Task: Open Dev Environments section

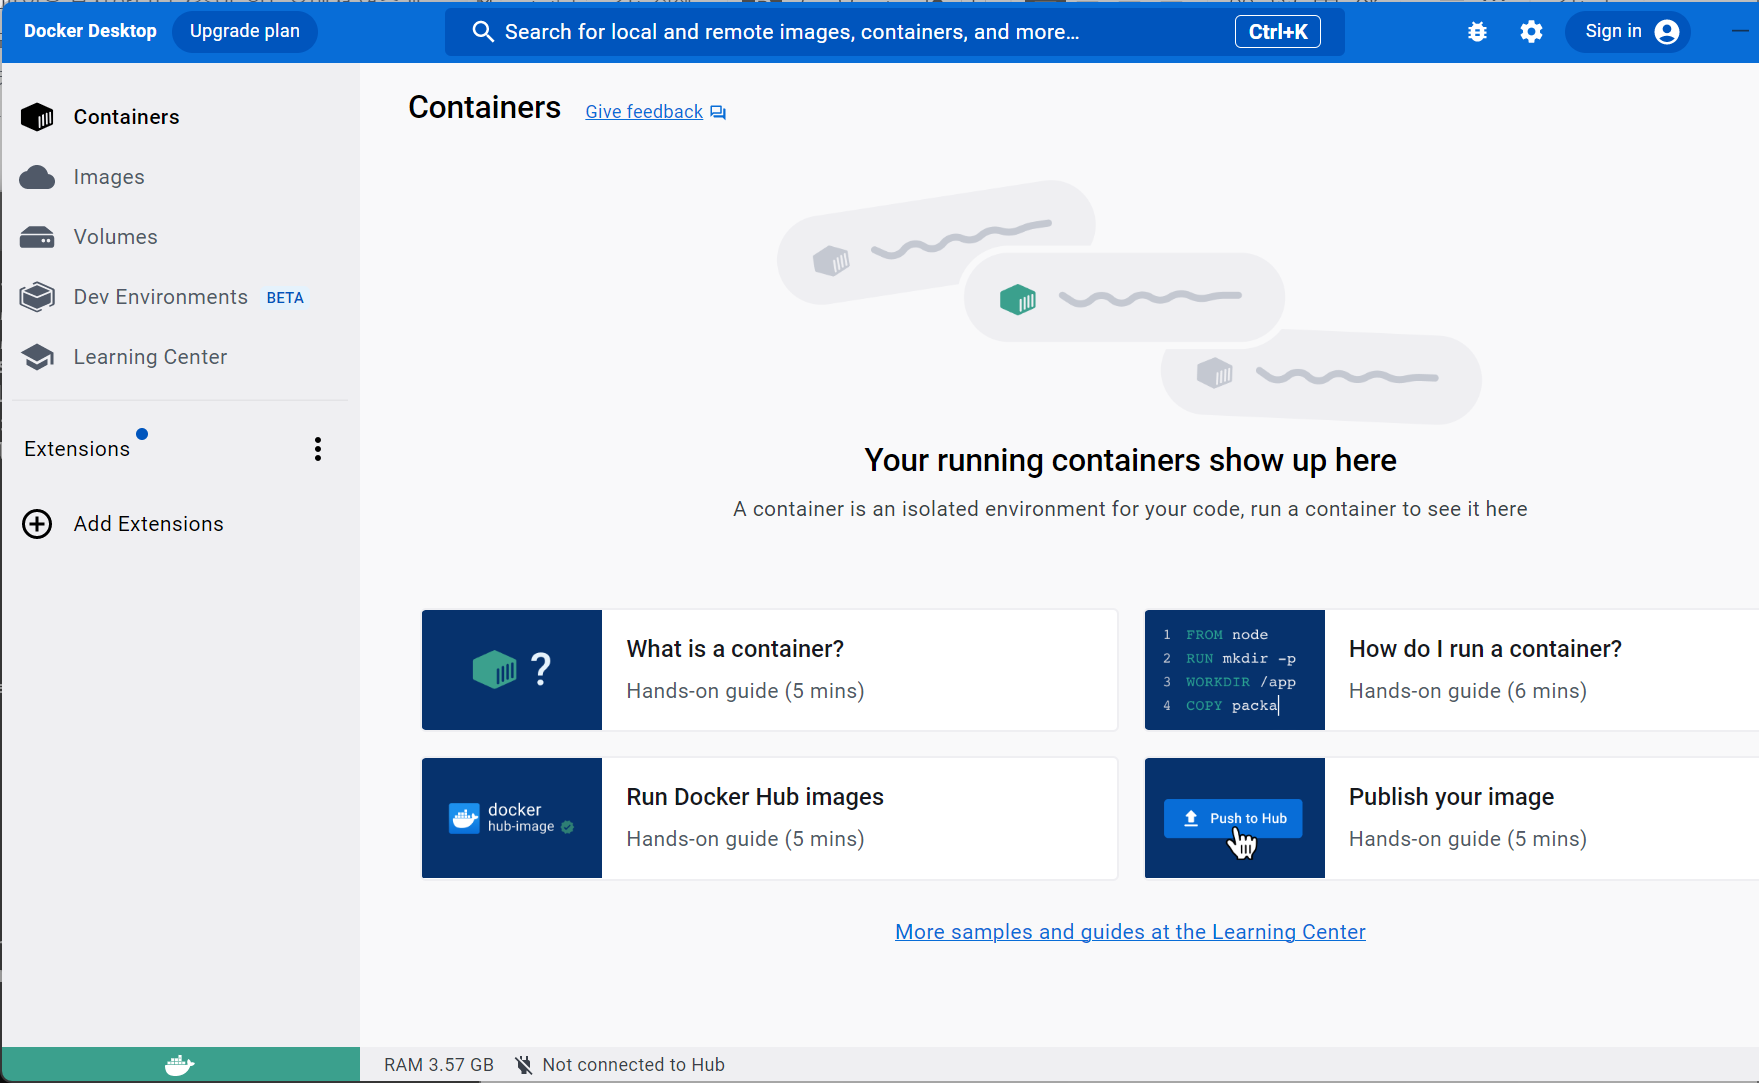Action: click(180, 297)
